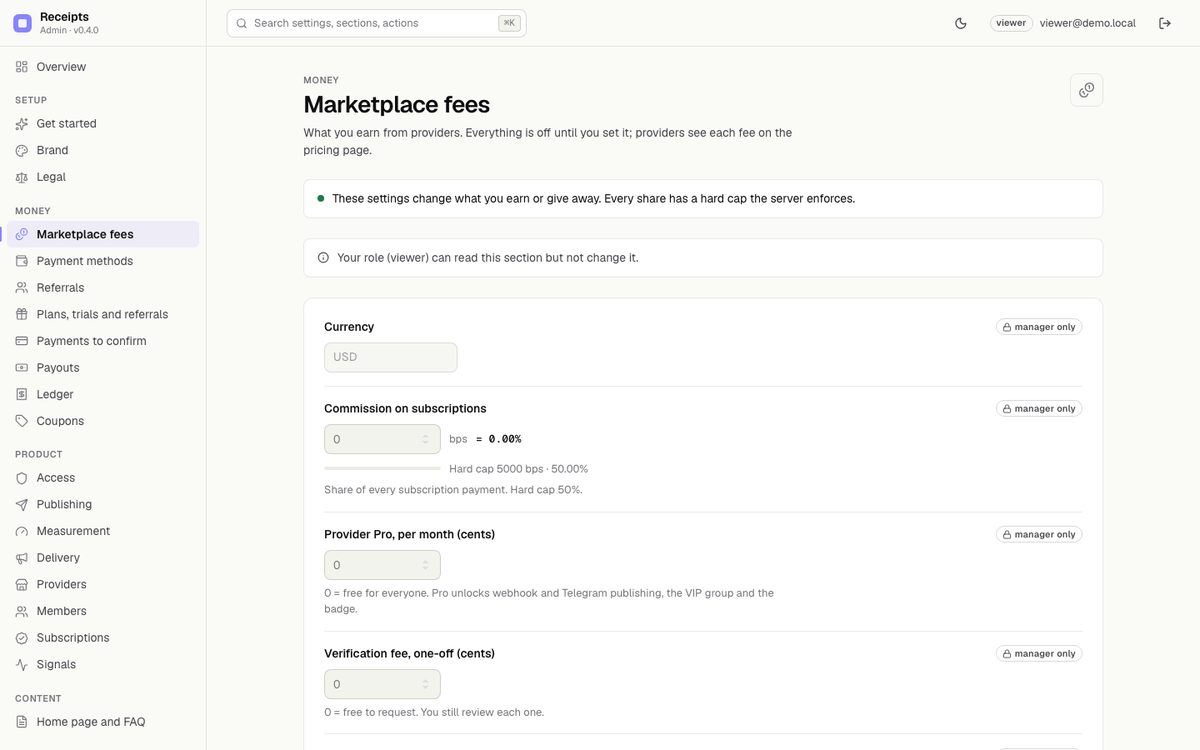Toggle dark mode with moon icon
Screen dimensions: 1200x750
pyautogui.click(x=961, y=23)
